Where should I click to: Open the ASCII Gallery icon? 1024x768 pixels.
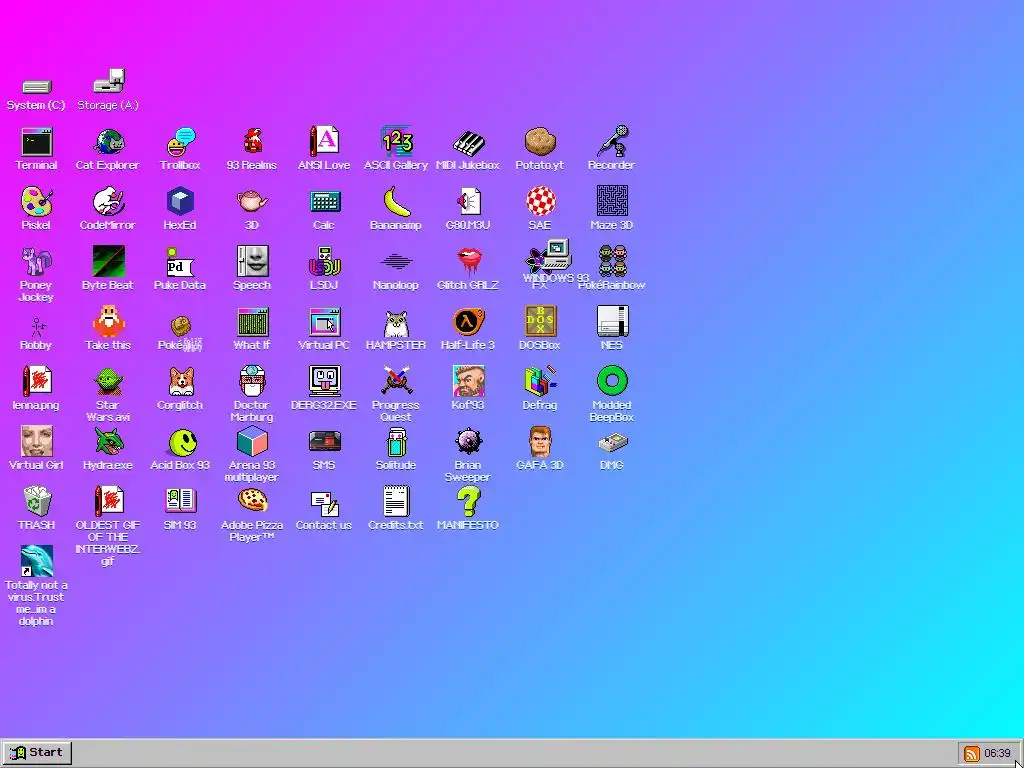coord(396,142)
